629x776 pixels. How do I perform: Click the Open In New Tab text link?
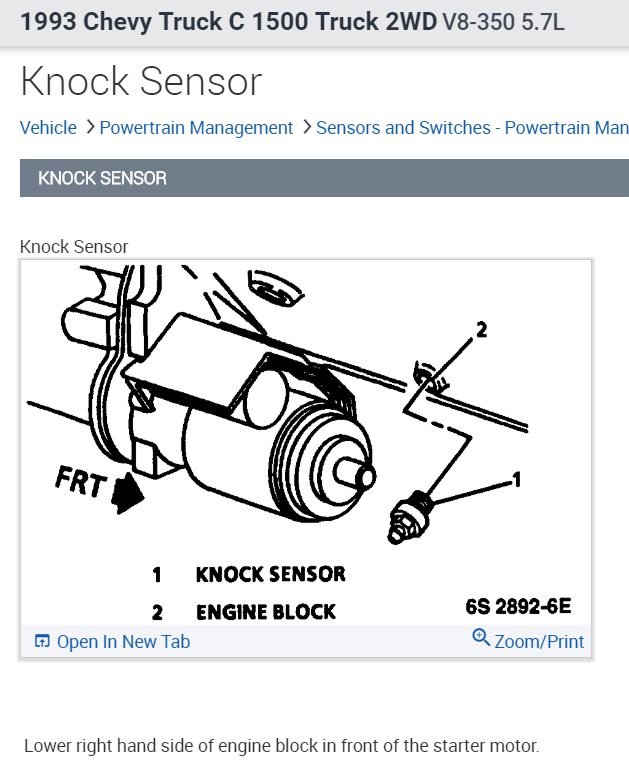(123, 642)
